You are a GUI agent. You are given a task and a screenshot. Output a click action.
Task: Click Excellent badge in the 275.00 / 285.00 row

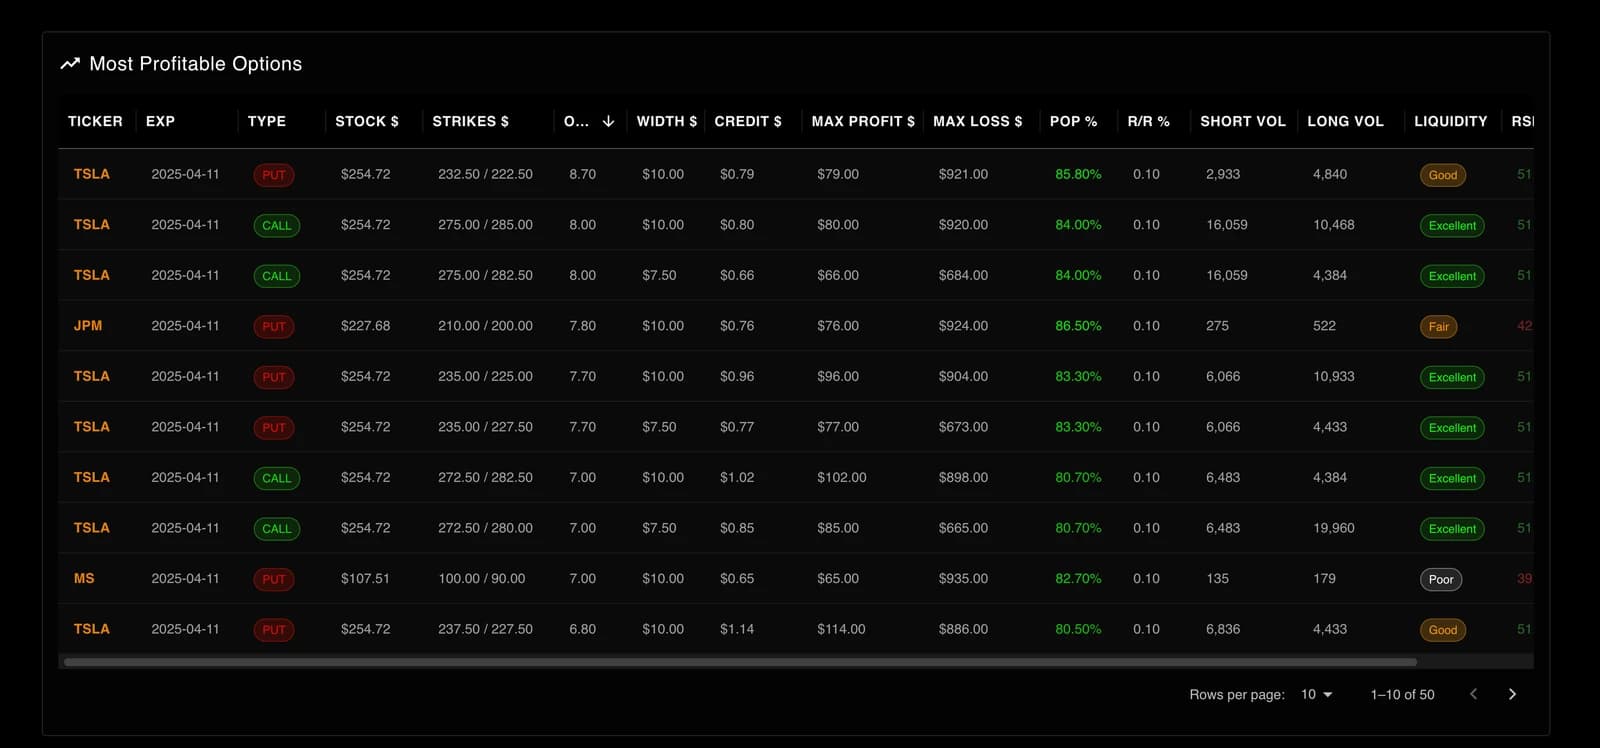coord(1452,226)
